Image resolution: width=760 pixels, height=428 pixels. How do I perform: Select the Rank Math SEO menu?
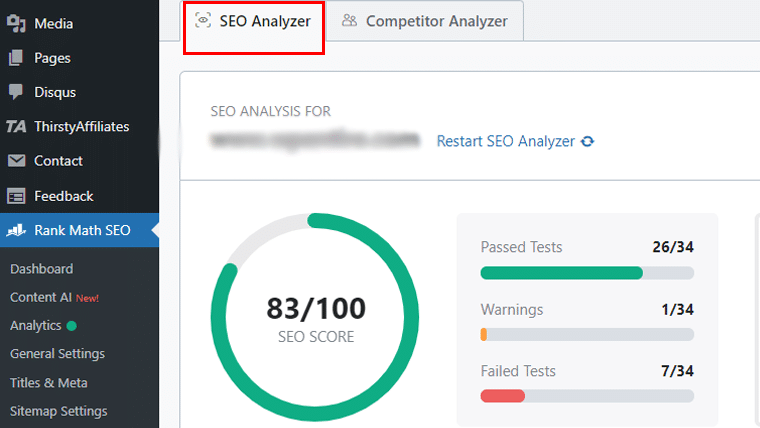(x=79, y=230)
